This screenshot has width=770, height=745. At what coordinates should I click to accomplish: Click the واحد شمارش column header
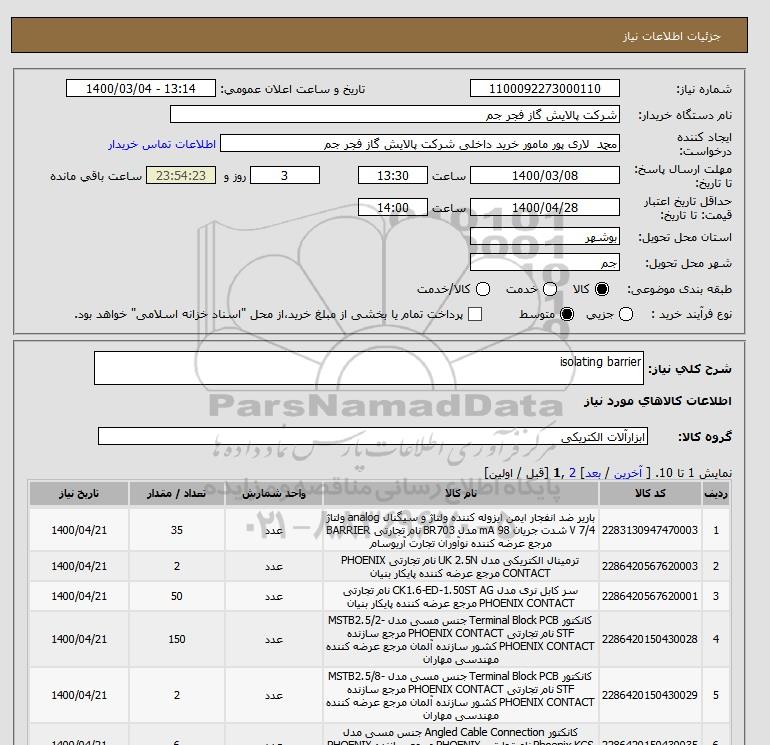(x=274, y=494)
